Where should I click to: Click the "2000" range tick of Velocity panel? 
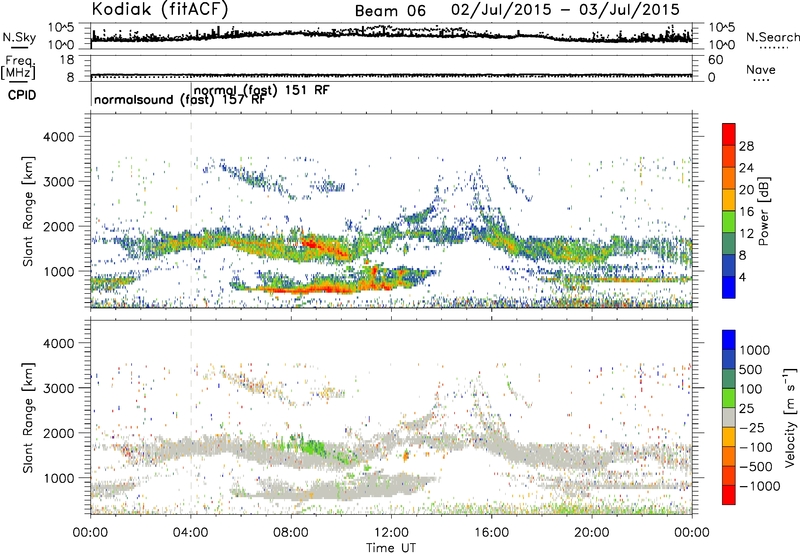click(59, 433)
